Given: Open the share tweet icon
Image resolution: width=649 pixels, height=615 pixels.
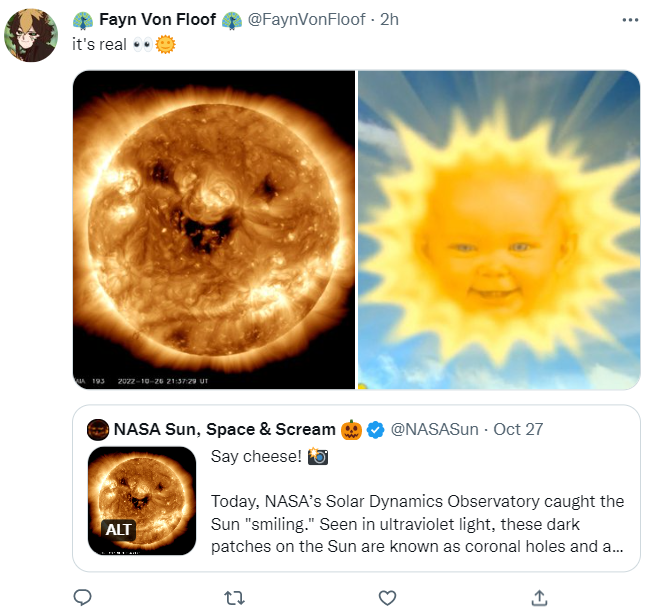Looking at the screenshot, I should [539, 597].
